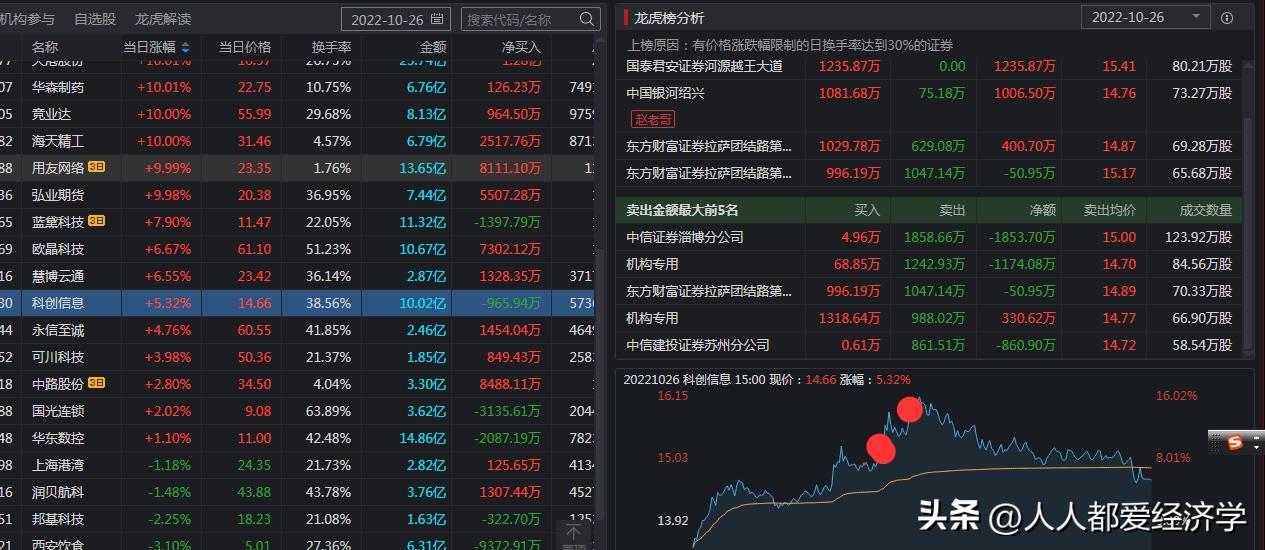Switch to the 机构参与 tab
The height and width of the screenshot is (550, 1265).
coord(28,19)
